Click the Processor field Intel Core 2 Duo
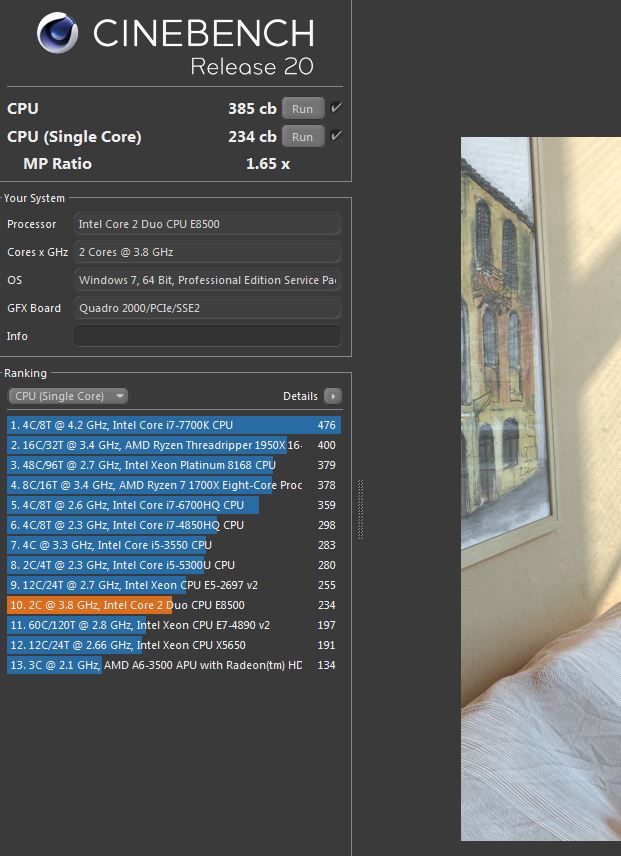Image resolution: width=621 pixels, height=856 pixels. point(207,224)
